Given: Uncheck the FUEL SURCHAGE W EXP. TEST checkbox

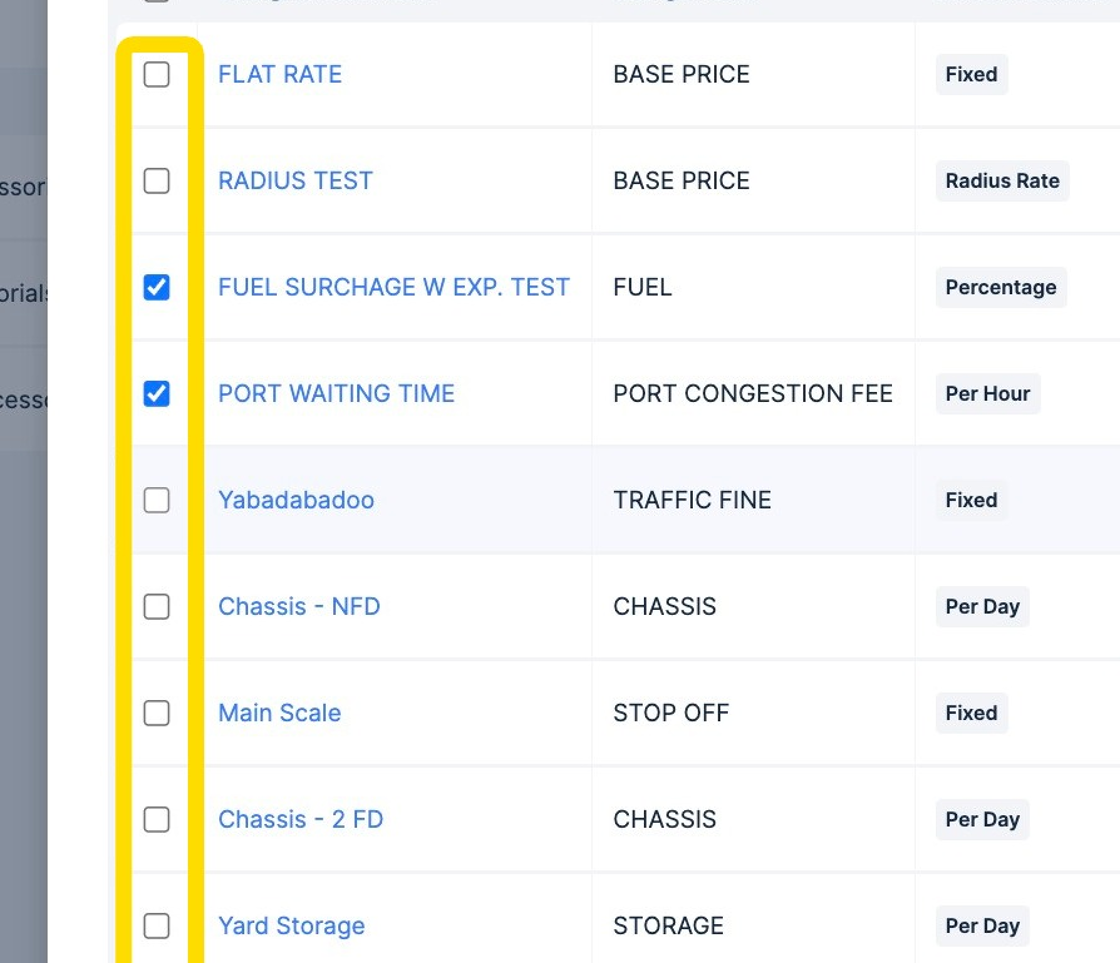Looking at the screenshot, I should 156,287.
